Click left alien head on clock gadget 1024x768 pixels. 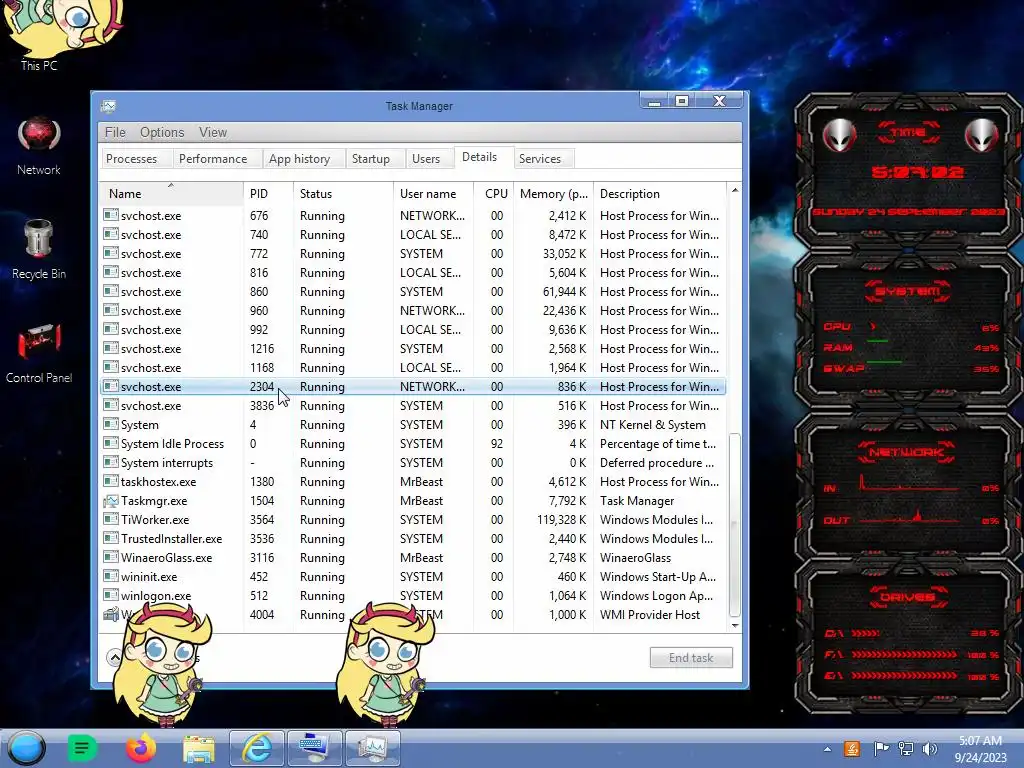[839, 135]
